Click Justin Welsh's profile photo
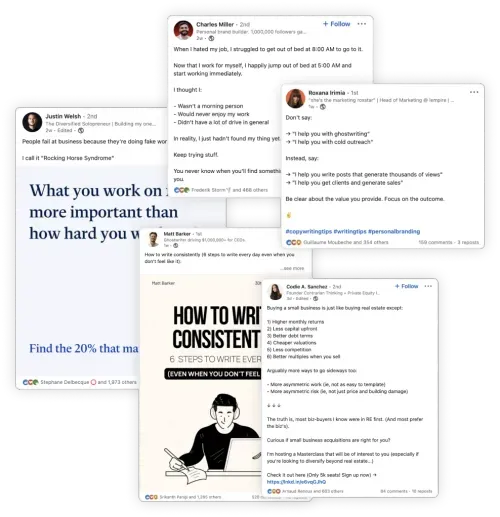The image size is (500, 517). (x=32, y=122)
